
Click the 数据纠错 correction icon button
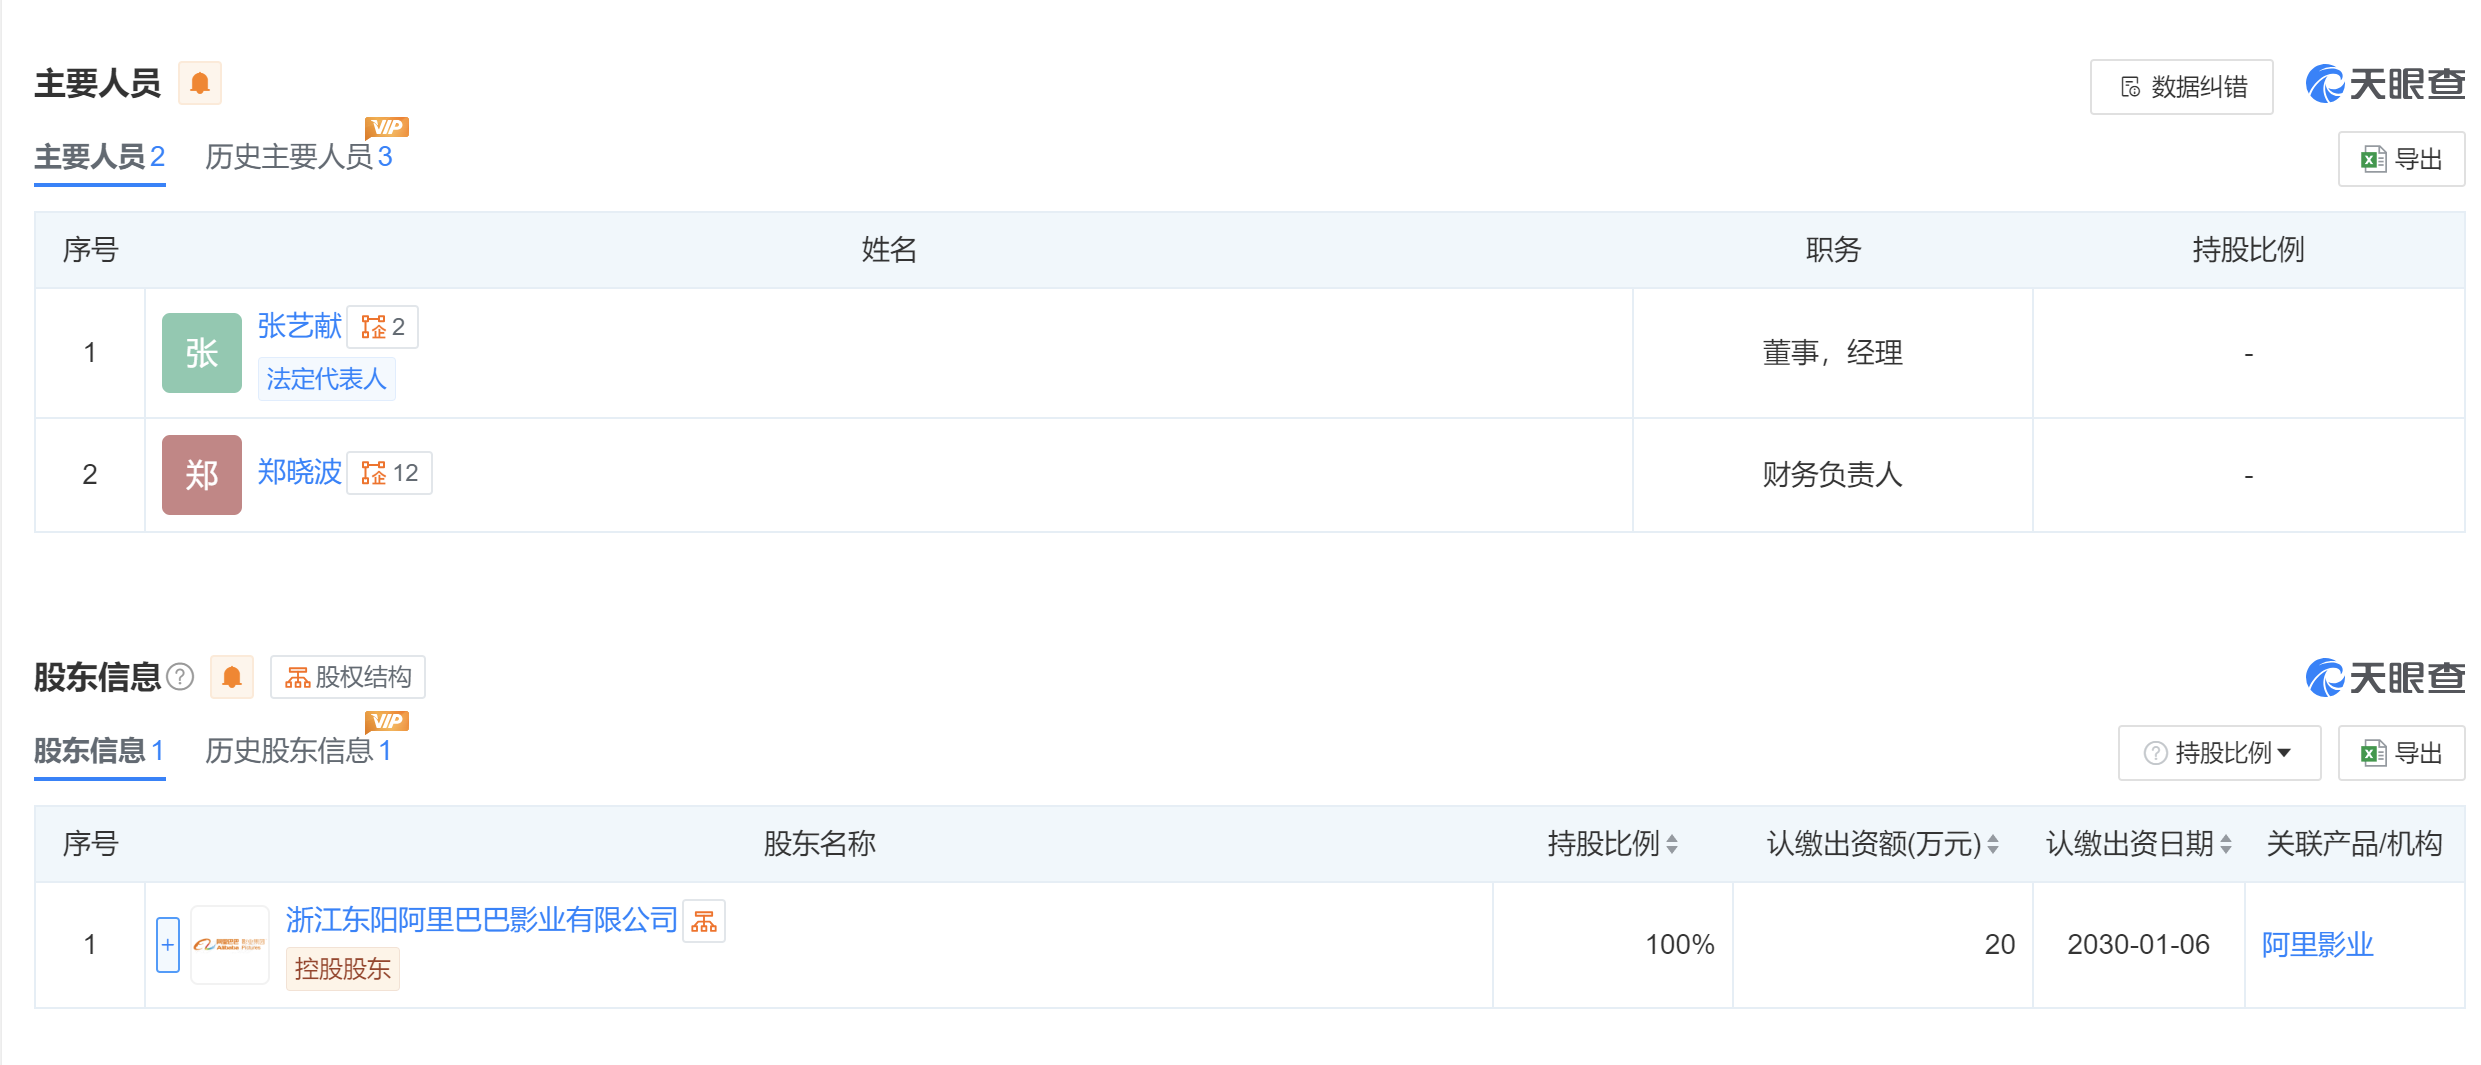[2181, 87]
